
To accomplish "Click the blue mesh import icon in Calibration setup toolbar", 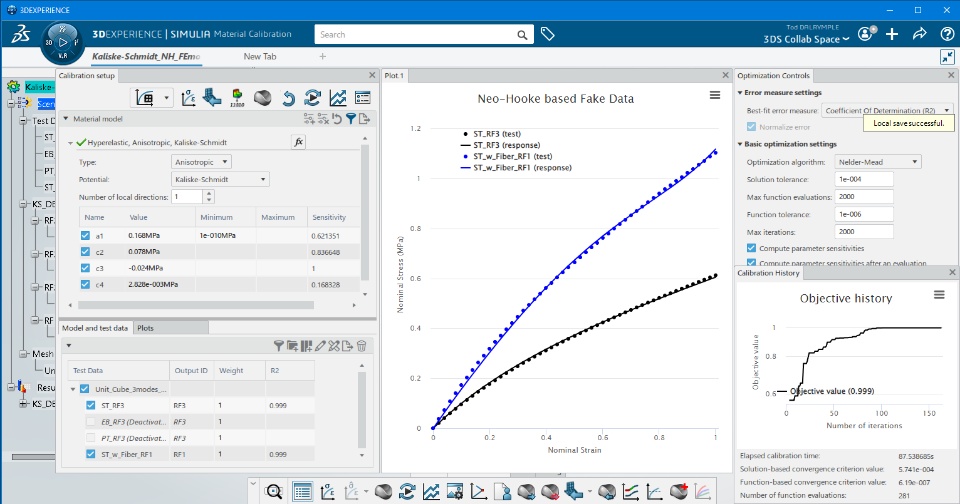I will (x=212, y=97).
